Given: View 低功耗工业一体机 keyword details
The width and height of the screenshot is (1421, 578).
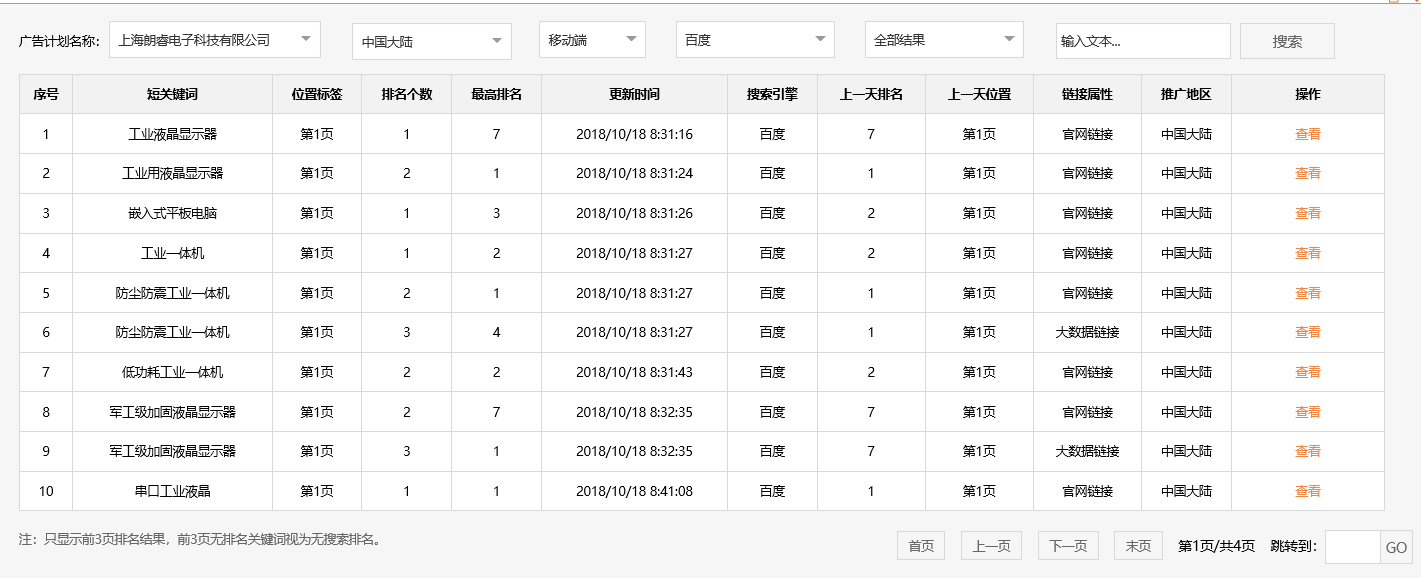Looking at the screenshot, I should coord(1307,371).
